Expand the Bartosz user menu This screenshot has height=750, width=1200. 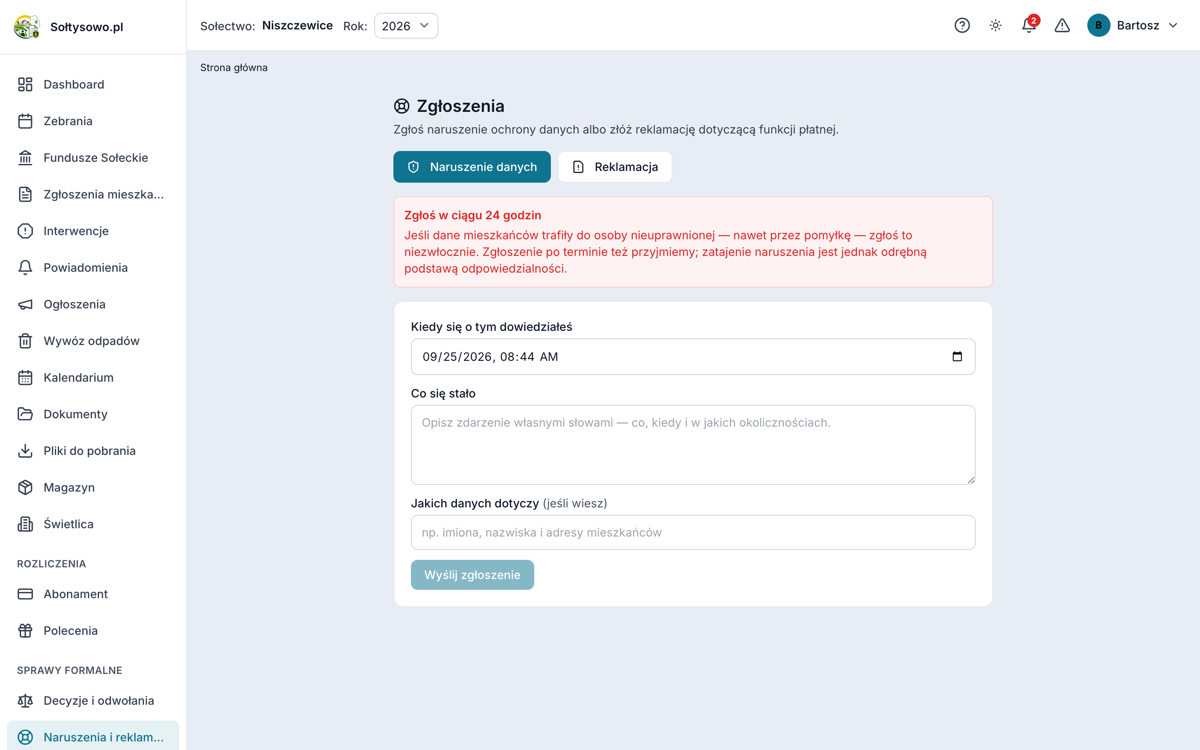point(1133,26)
